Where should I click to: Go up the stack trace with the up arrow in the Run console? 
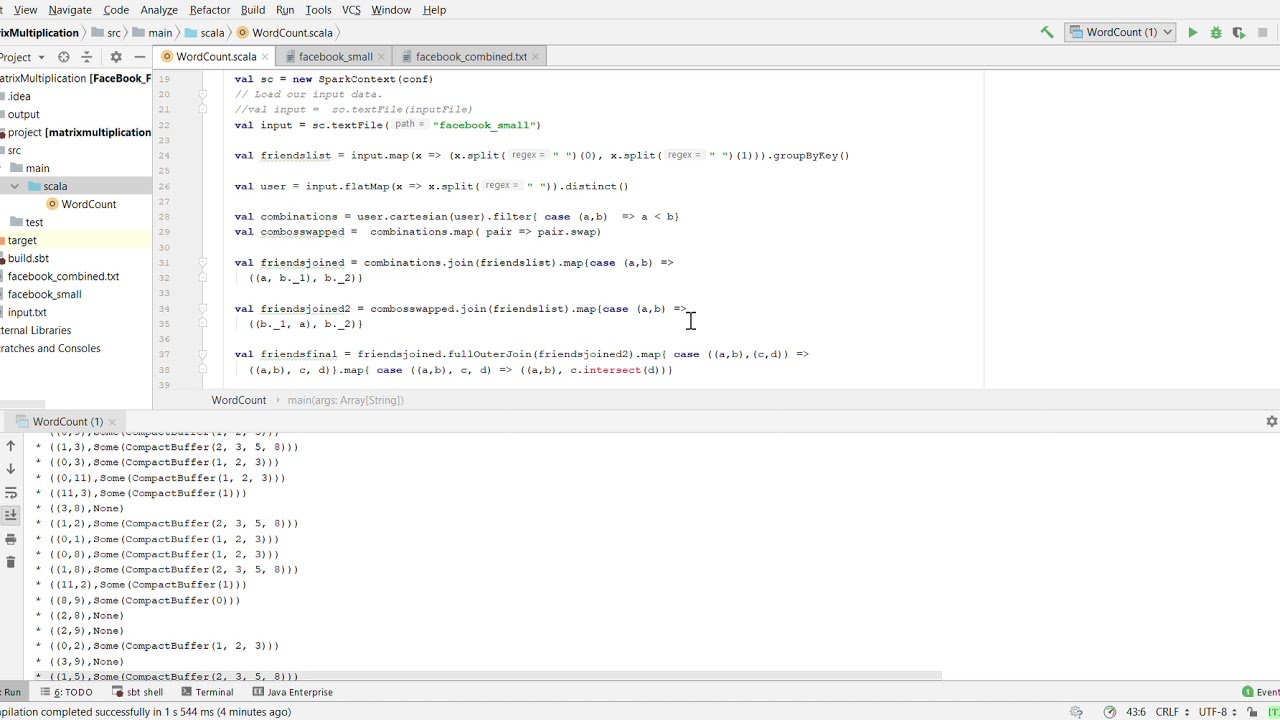(x=11, y=446)
